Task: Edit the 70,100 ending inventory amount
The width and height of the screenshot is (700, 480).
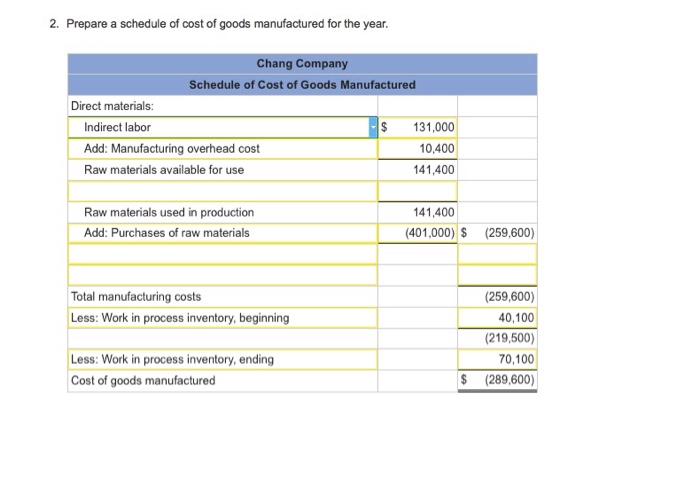Action: [x=498, y=359]
